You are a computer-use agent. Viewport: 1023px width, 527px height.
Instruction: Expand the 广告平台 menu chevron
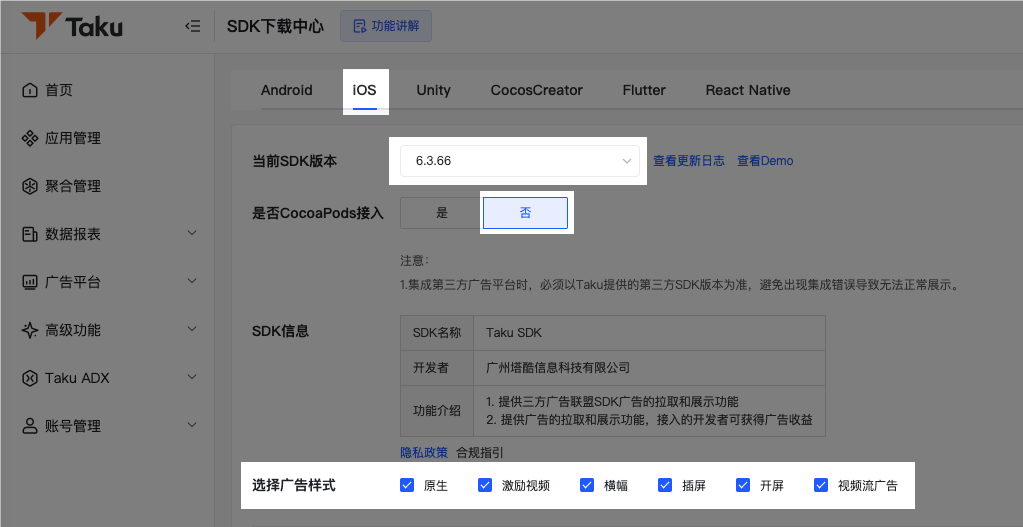point(192,281)
